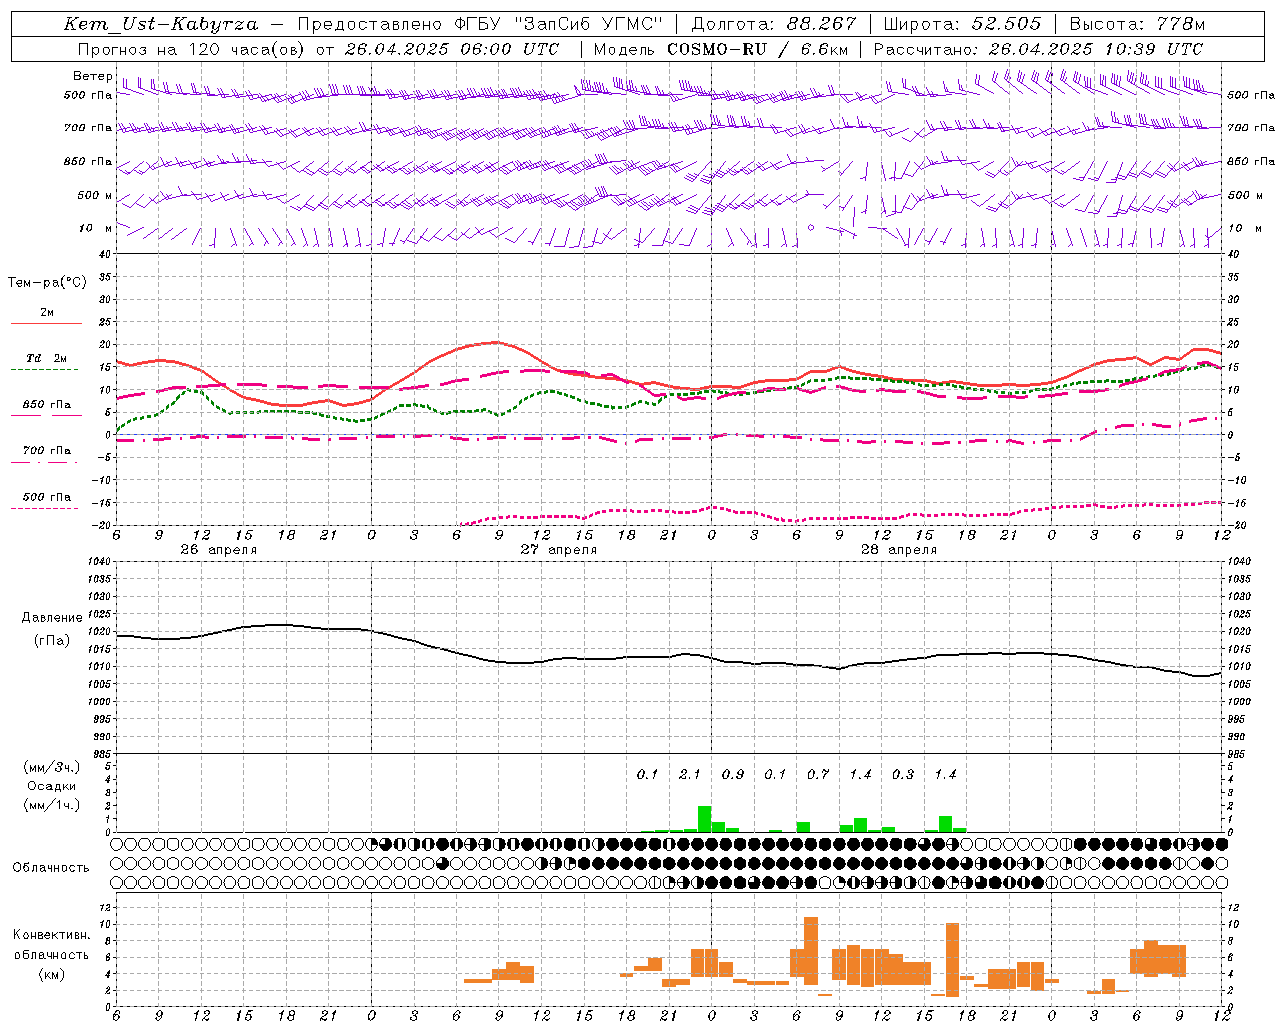
Task: Click the 27 апреля date label
Action: pos(558,550)
